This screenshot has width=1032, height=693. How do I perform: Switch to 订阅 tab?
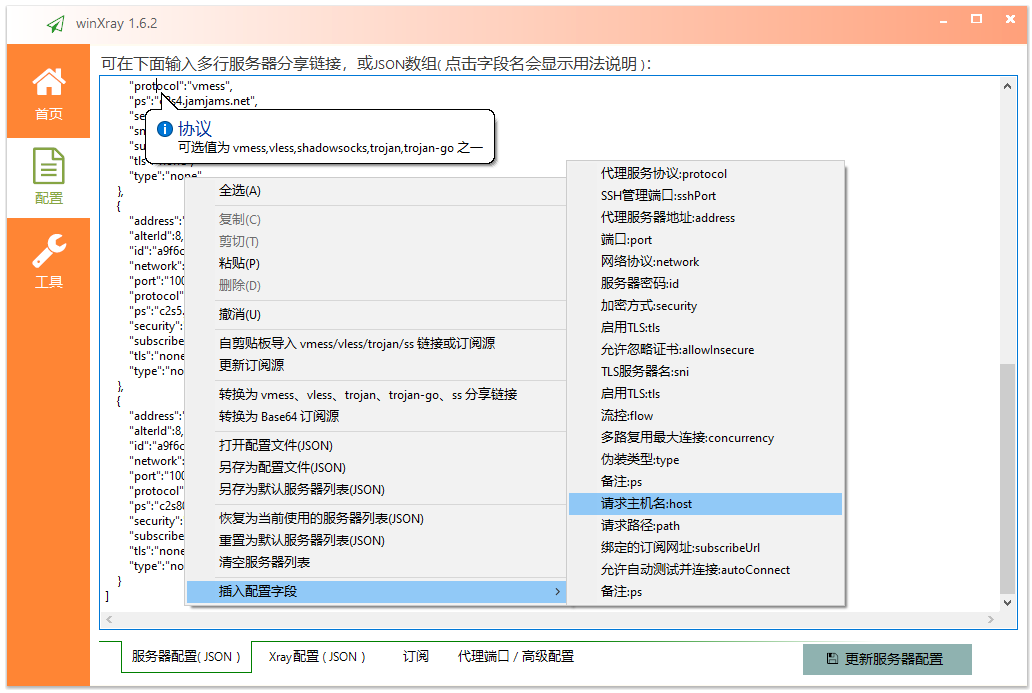tap(415, 657)
